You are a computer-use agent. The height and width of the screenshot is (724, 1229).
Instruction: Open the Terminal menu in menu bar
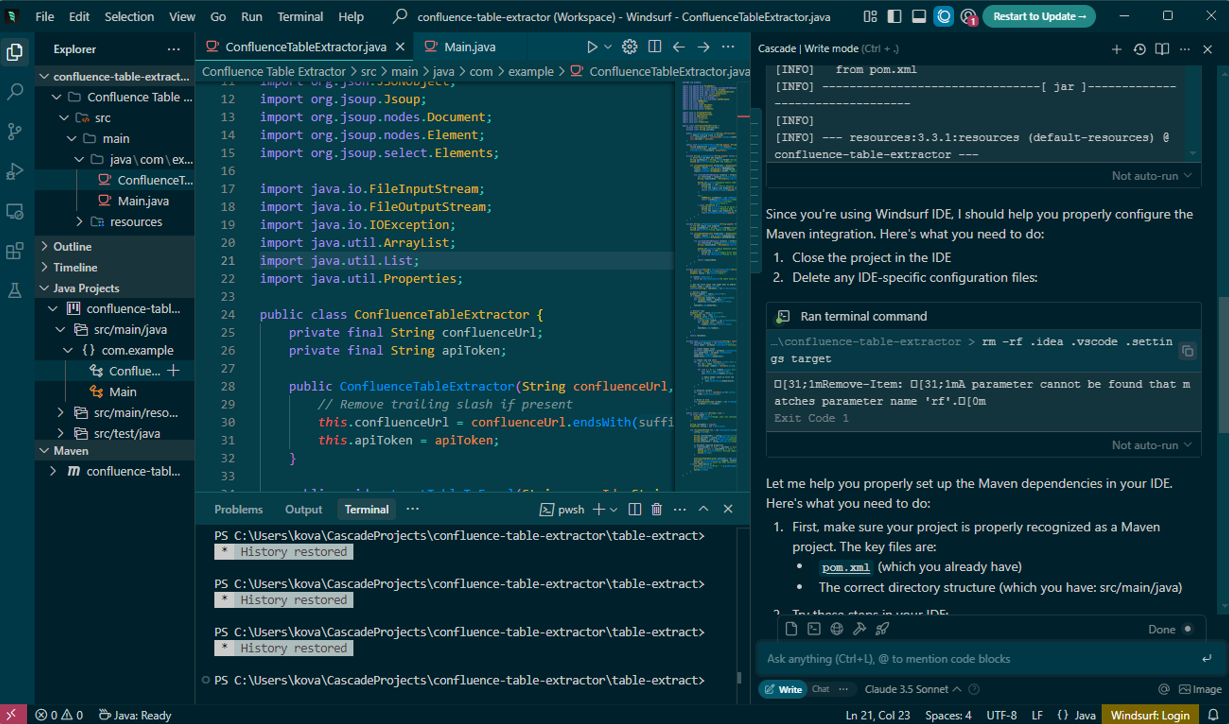click(x=300, y=17)
